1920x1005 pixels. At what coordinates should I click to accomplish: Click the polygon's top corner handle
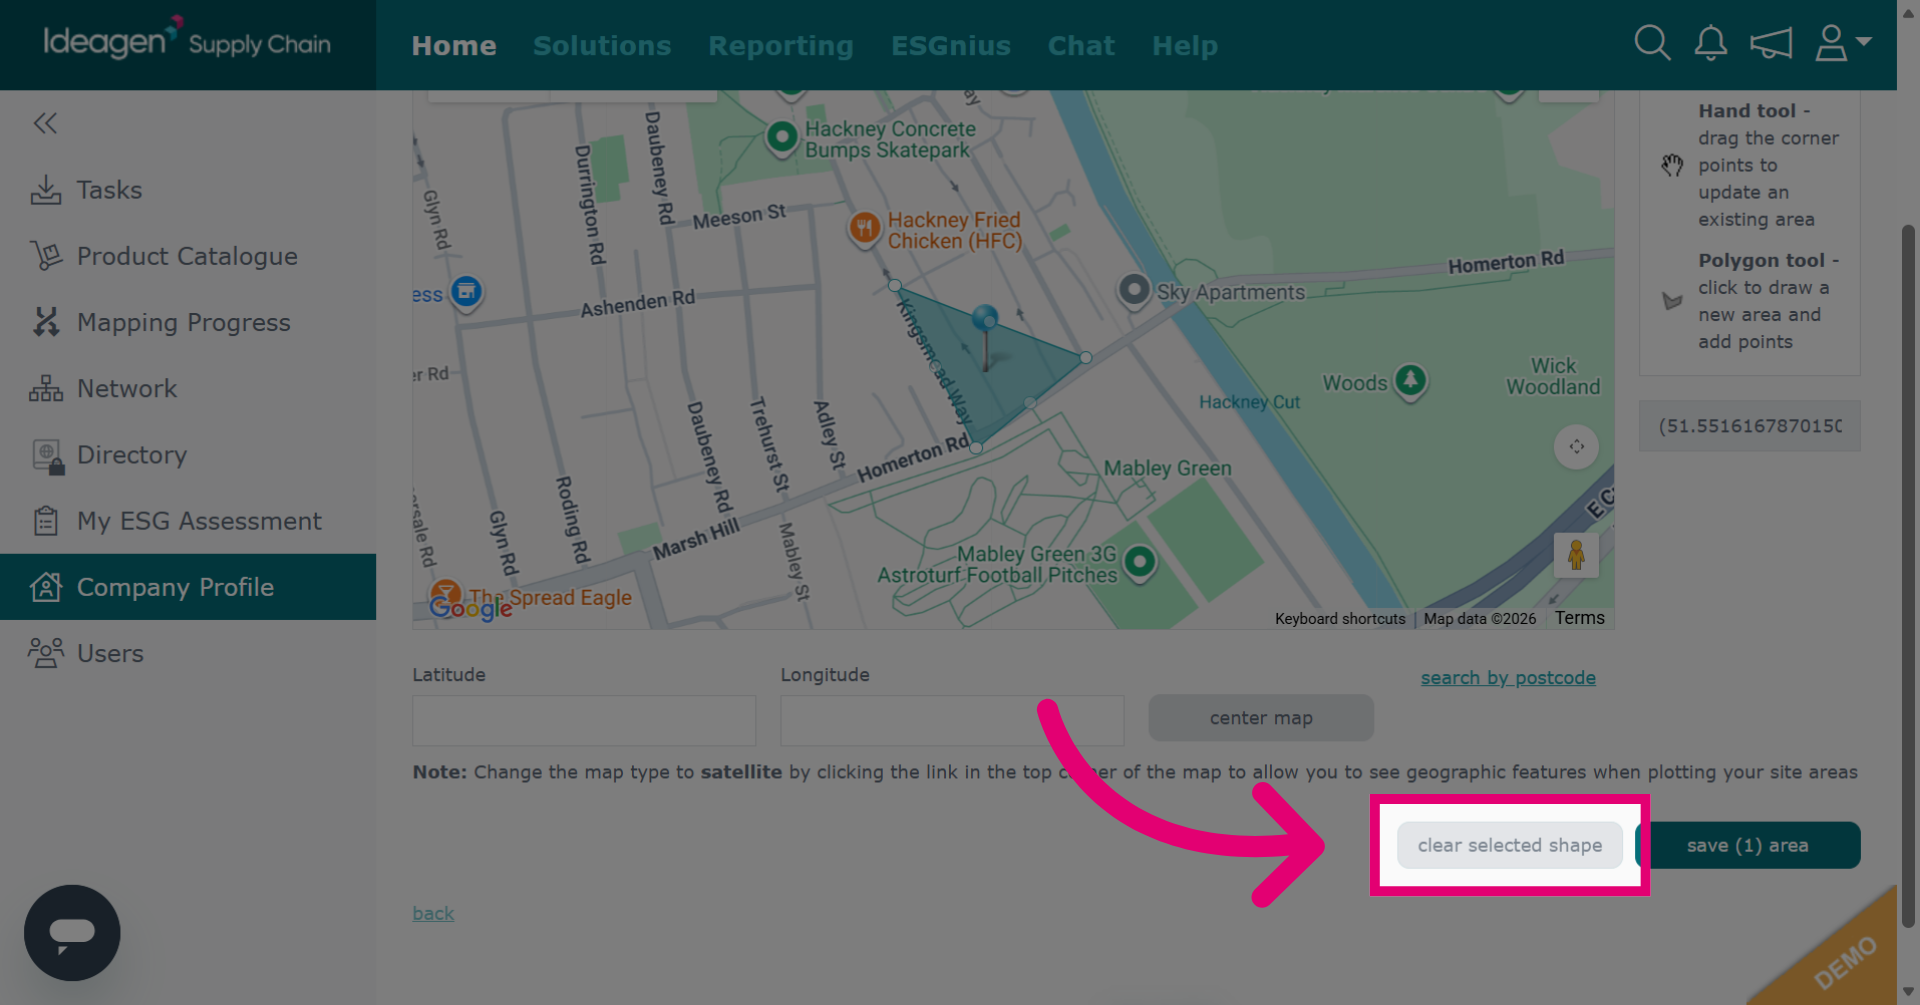pos(895,286)
